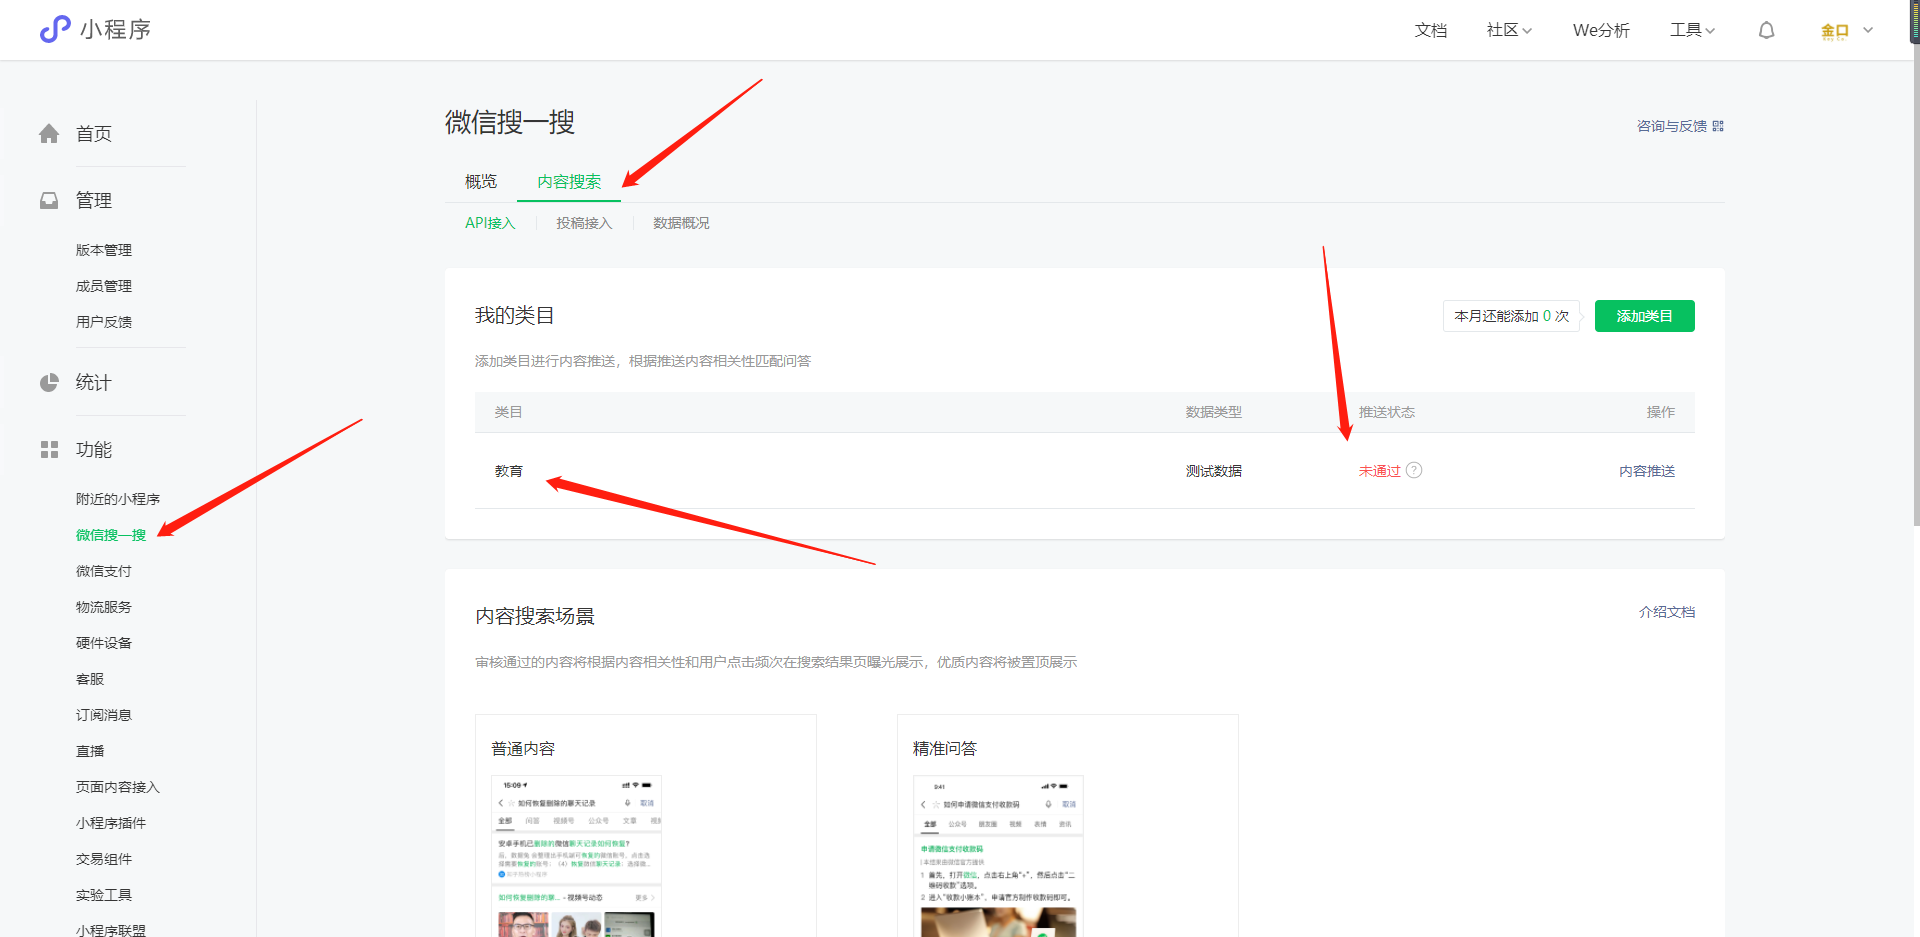This screenshot has width=1920, height=937.
Task: Switch to the 数据概况 sub-tab
Action: coord(681,223)
